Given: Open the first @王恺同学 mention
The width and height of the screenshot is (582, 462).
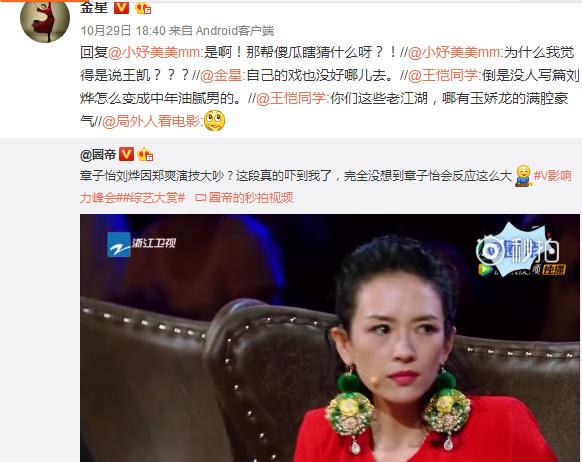Looking at the screenshot, I should pos(443,75).
